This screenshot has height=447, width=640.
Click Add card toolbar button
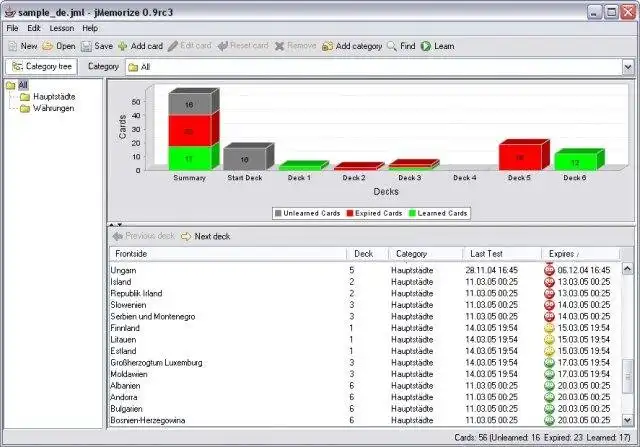click(x=140, y=46)
